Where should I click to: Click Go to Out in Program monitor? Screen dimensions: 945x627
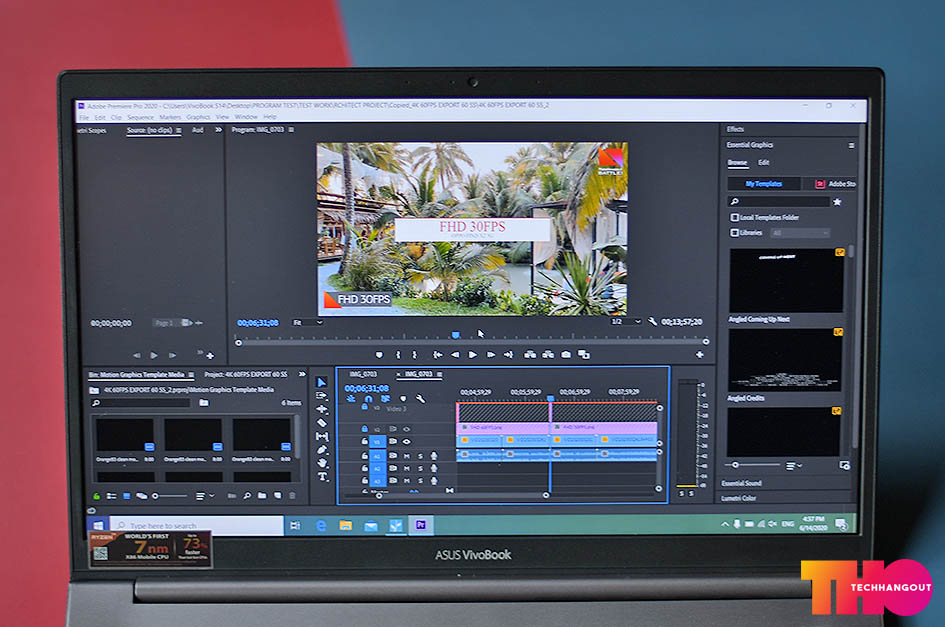point(509,354)
